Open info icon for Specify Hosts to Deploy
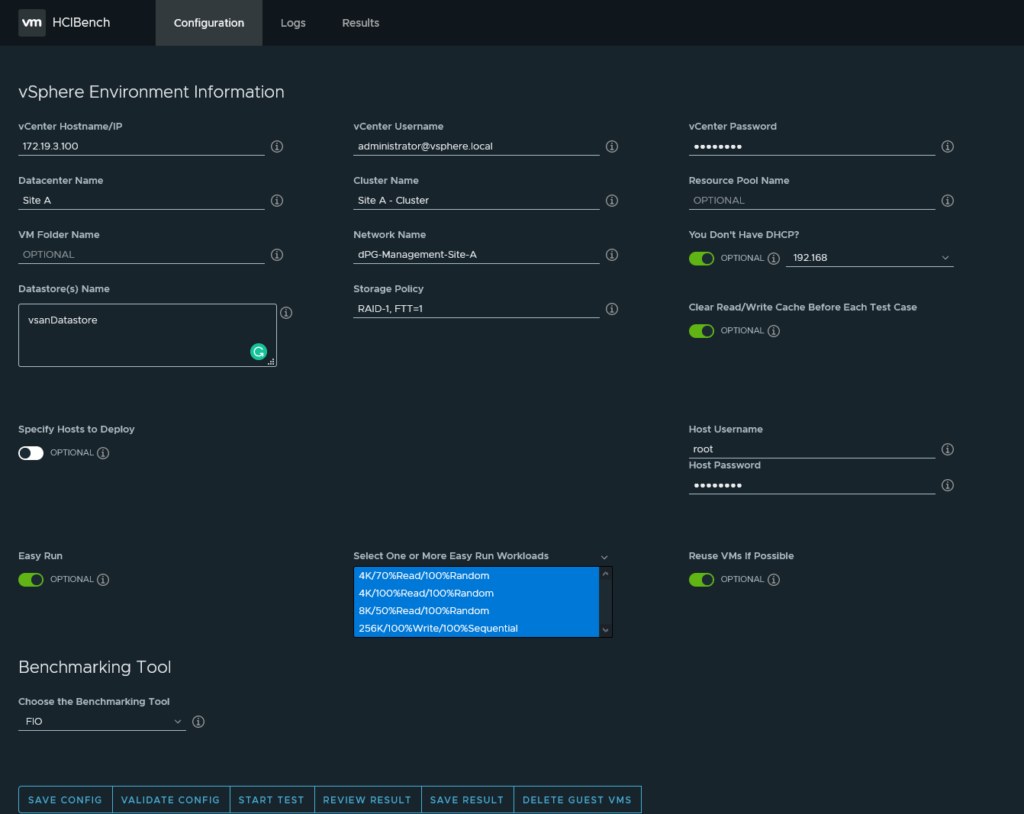 pos(103,453)
